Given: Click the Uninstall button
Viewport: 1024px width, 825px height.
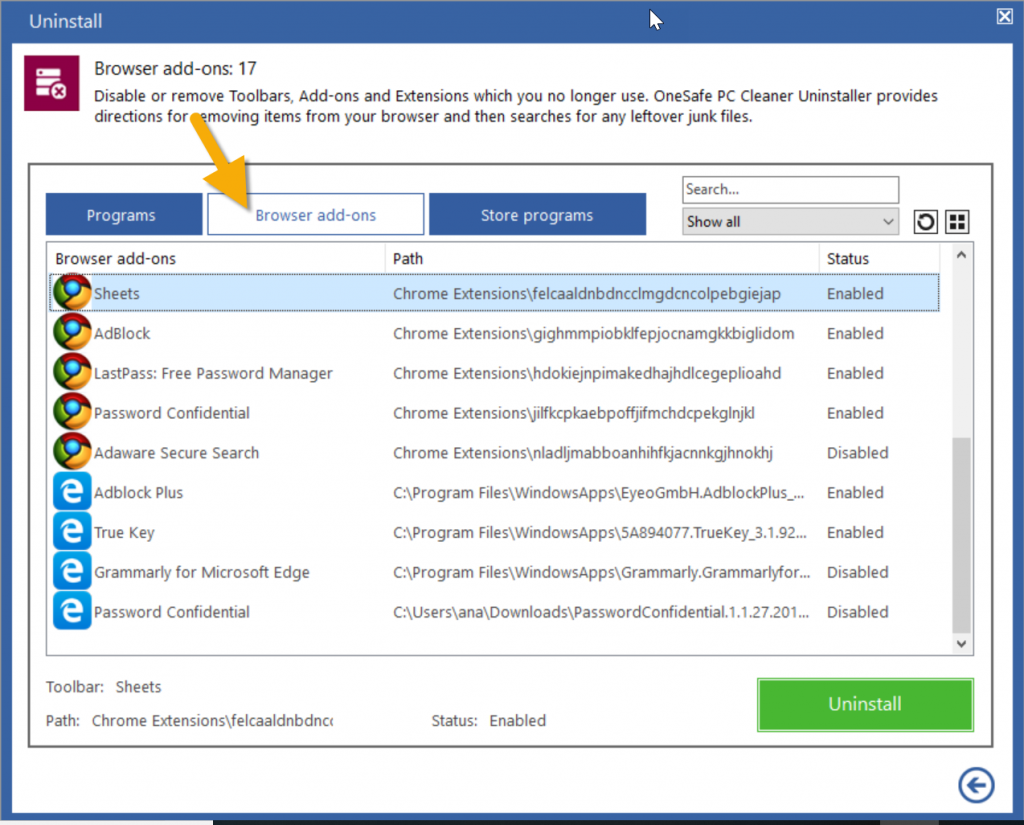Looking at the screenshot, I should click(864, 704).
